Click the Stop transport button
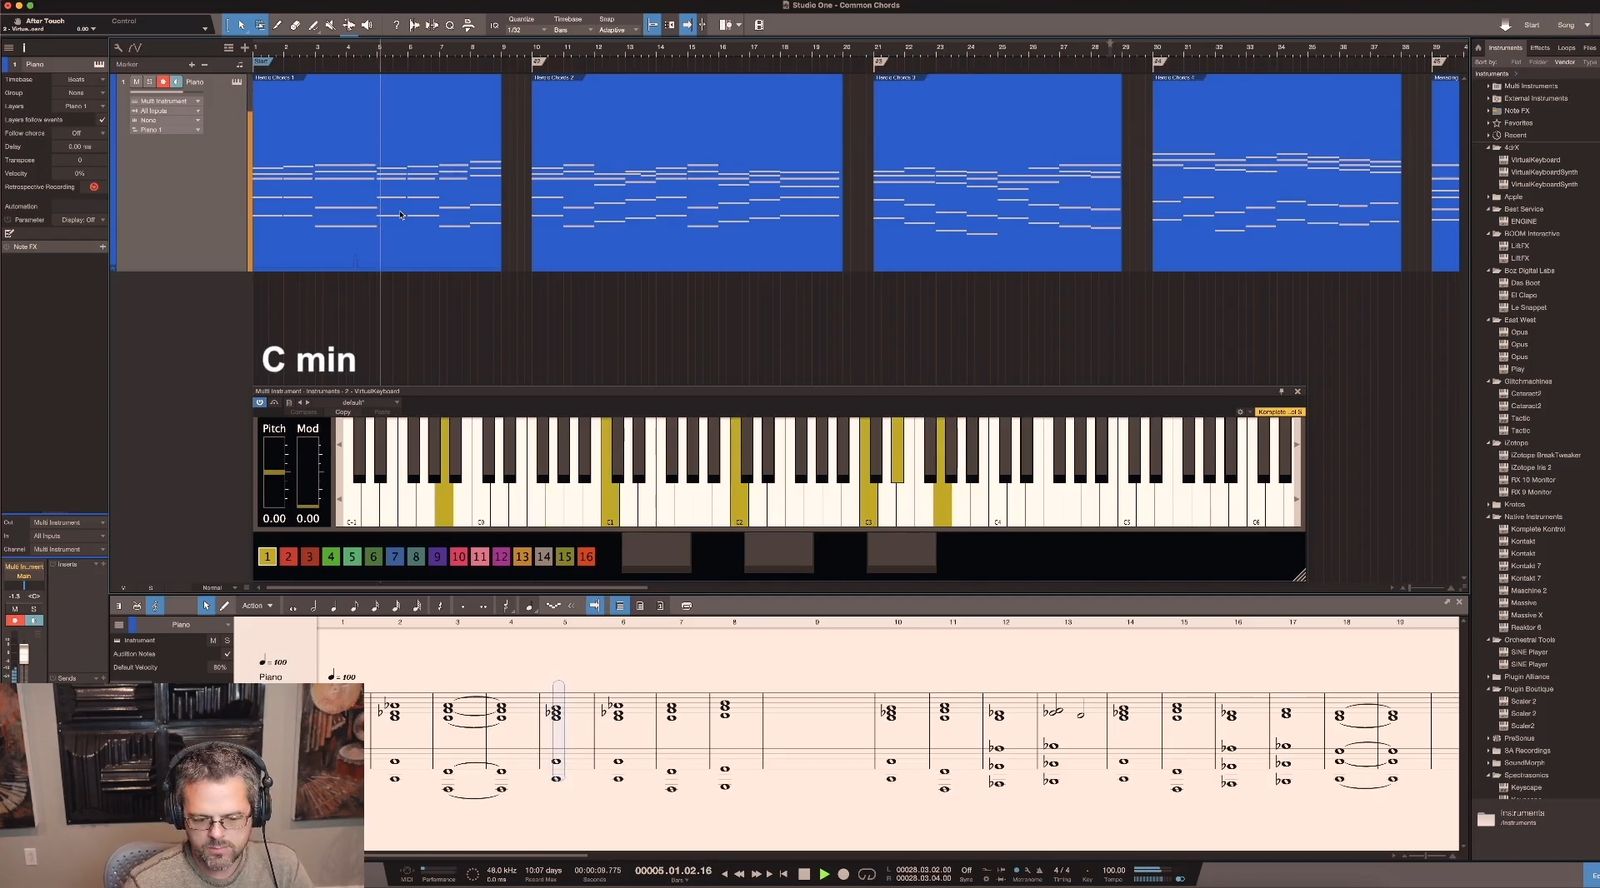Image resolution: width=1600 pixels, height=888 pixels. (803, 874)
